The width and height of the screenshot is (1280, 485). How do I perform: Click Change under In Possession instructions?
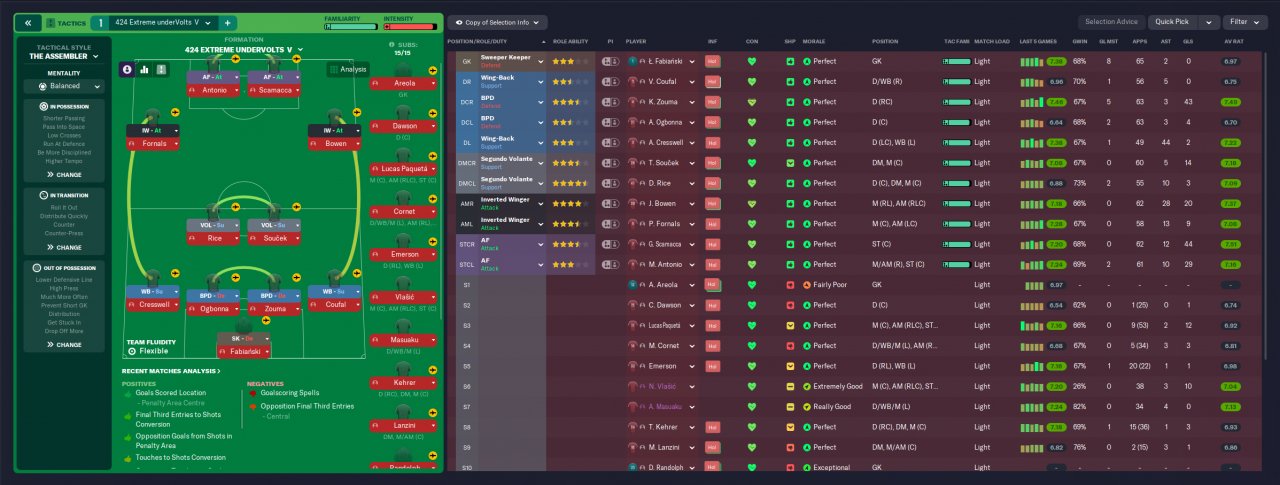(64, 174)
